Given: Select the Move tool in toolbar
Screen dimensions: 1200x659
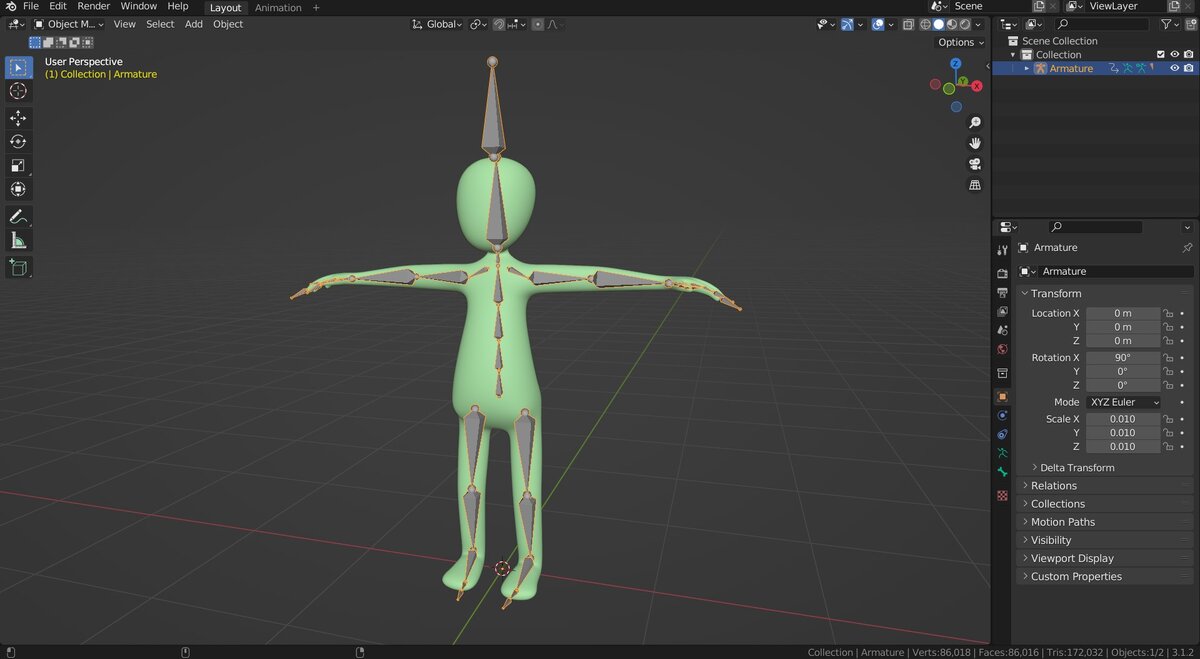Looking at the screenshot, I should pos(18,118).
